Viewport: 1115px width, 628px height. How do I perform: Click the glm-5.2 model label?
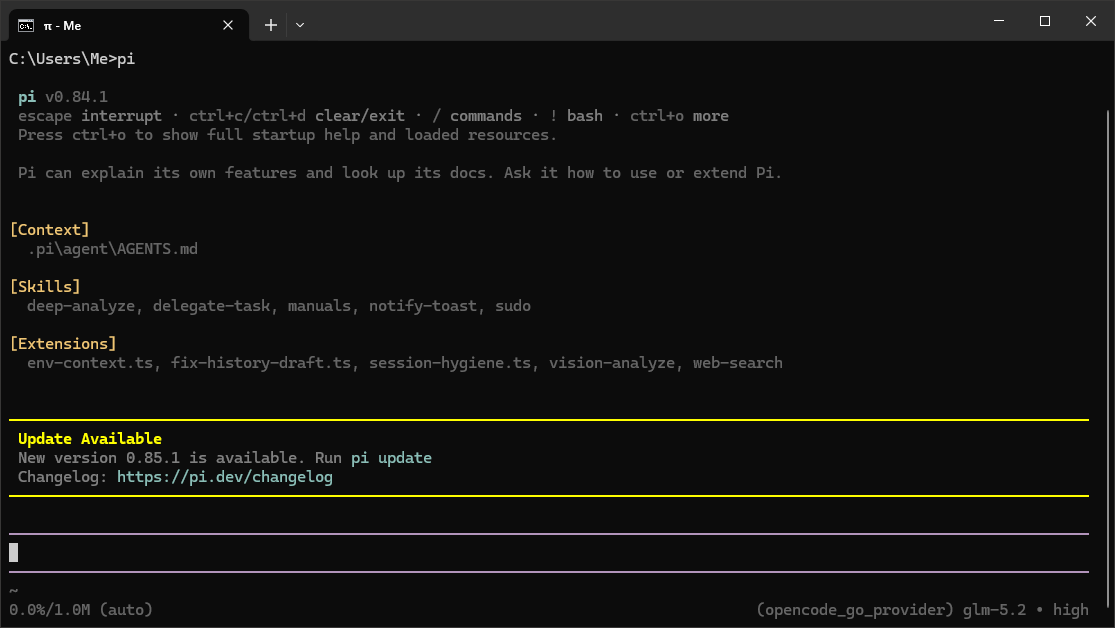994,610
